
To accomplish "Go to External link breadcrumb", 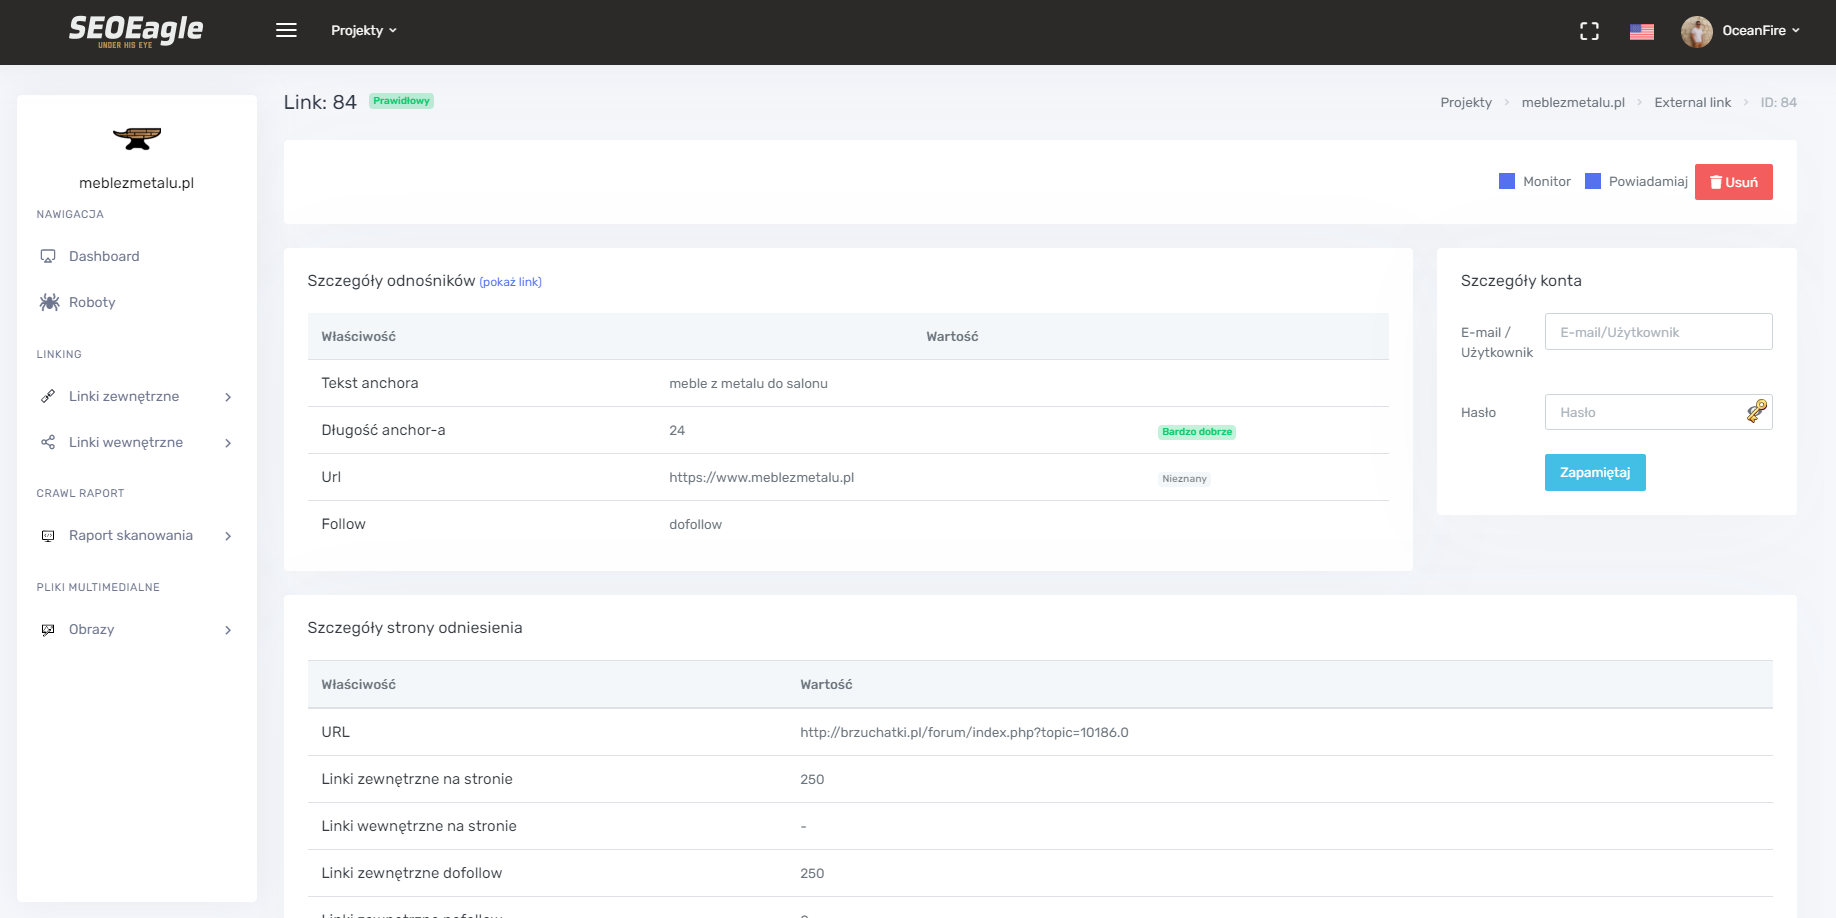I will pos(1692,102).
